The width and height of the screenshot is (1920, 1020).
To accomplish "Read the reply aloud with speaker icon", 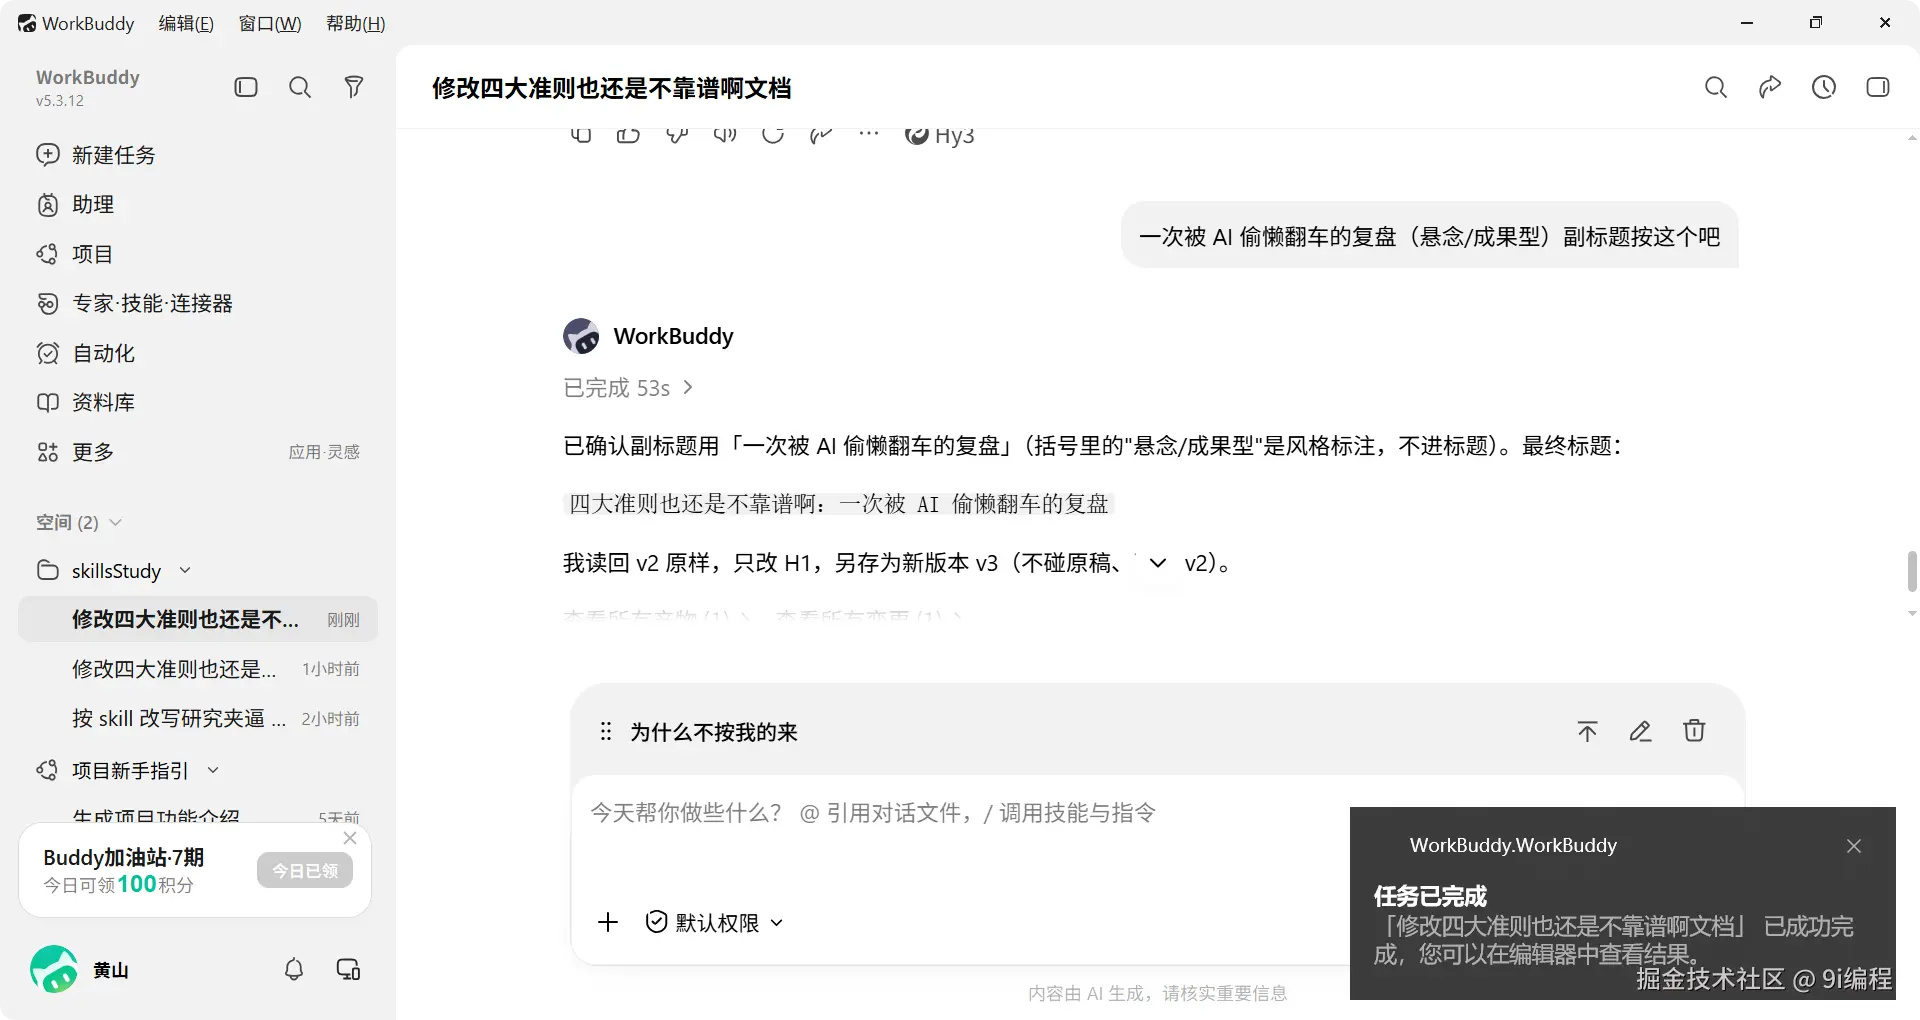I will [725, 135].
